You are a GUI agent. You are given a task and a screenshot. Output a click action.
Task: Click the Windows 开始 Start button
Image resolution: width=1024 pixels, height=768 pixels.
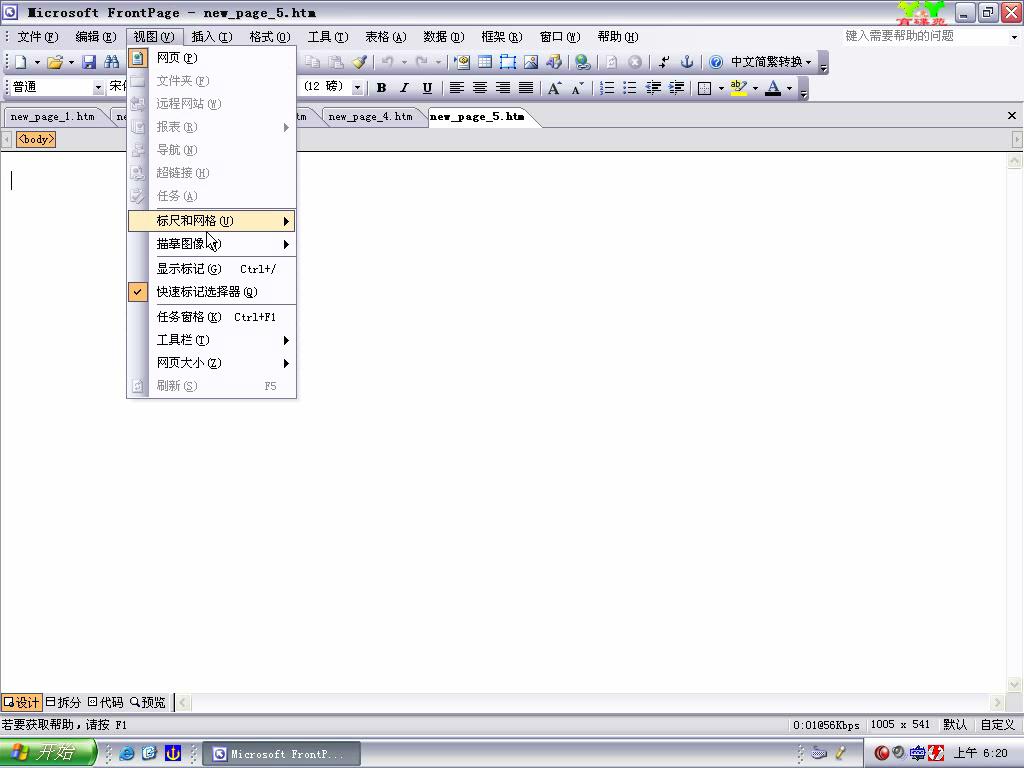pyautogui.click(x=47, y=753)
